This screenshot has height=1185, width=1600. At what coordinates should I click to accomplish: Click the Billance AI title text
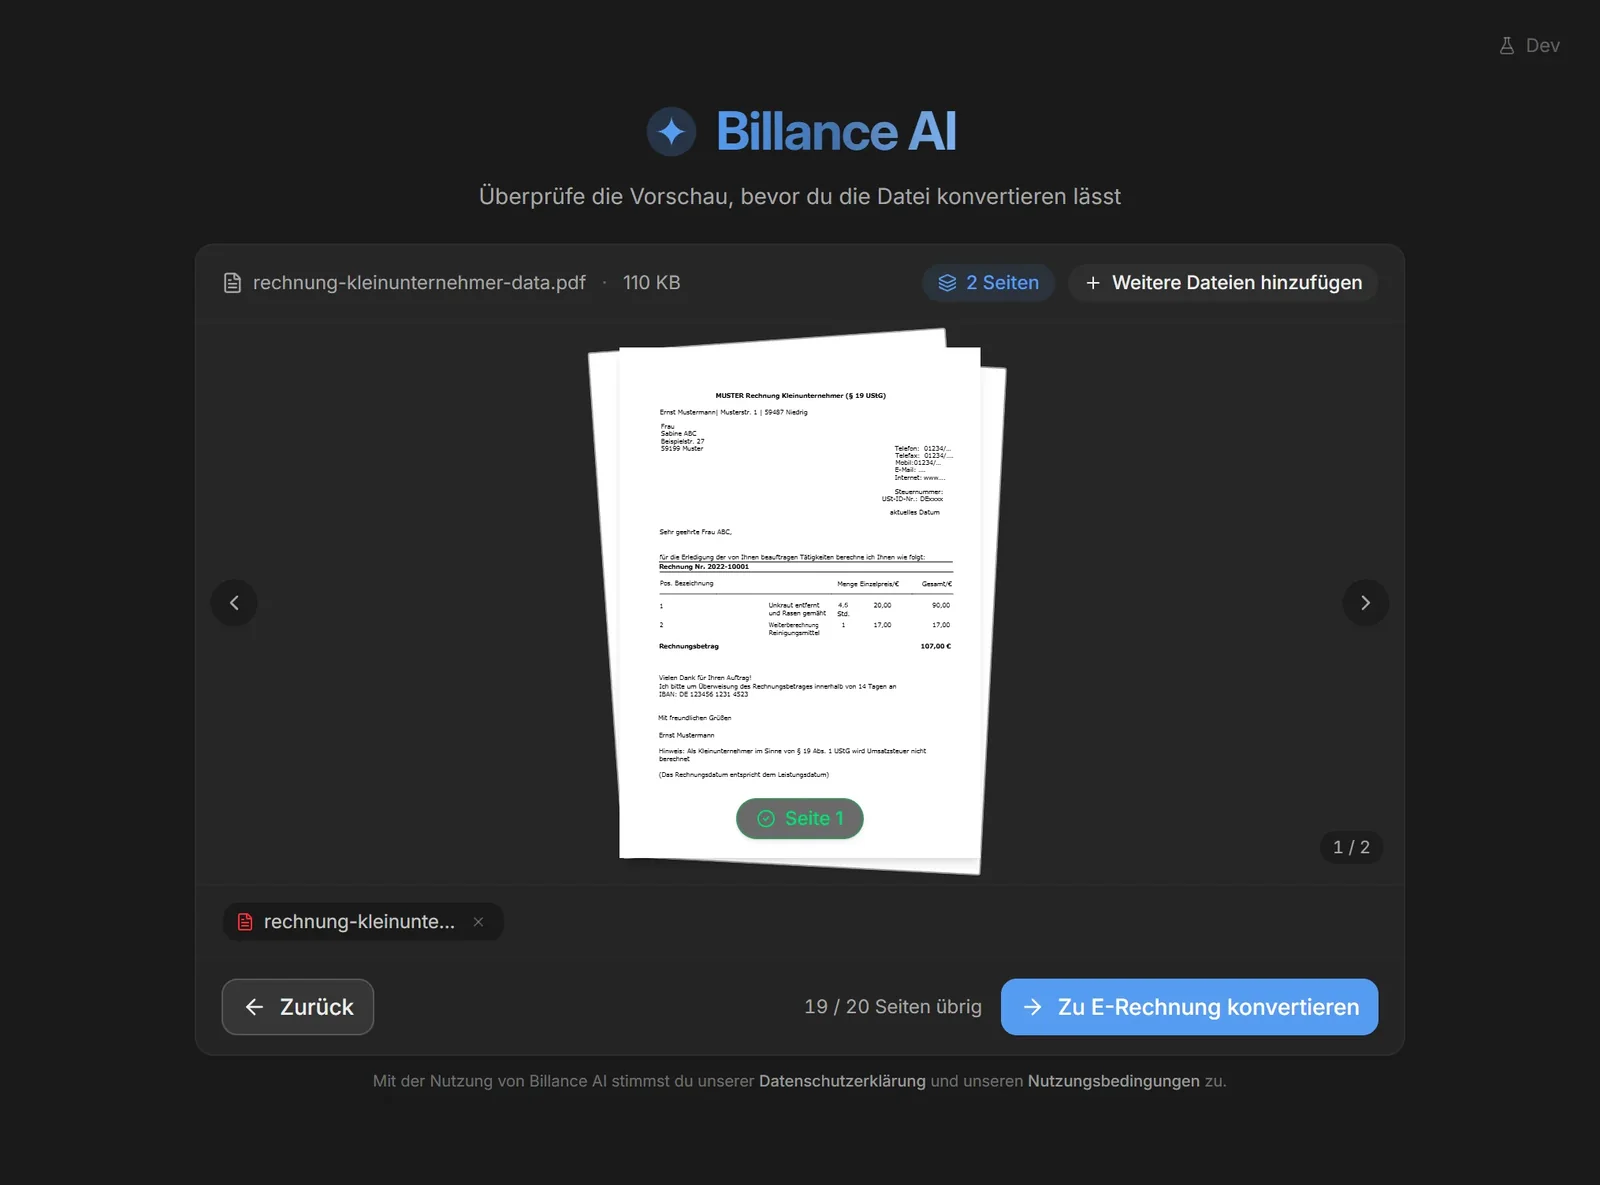pyautogui.click(x=836, y=131)
